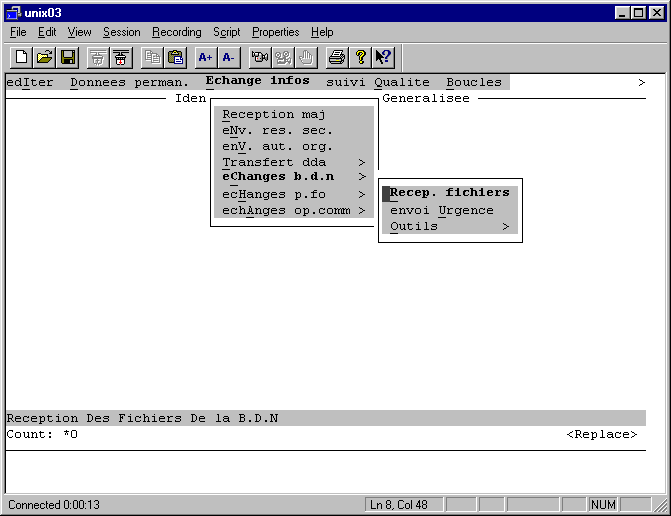Open the Help menu

[x=322, y=32]
